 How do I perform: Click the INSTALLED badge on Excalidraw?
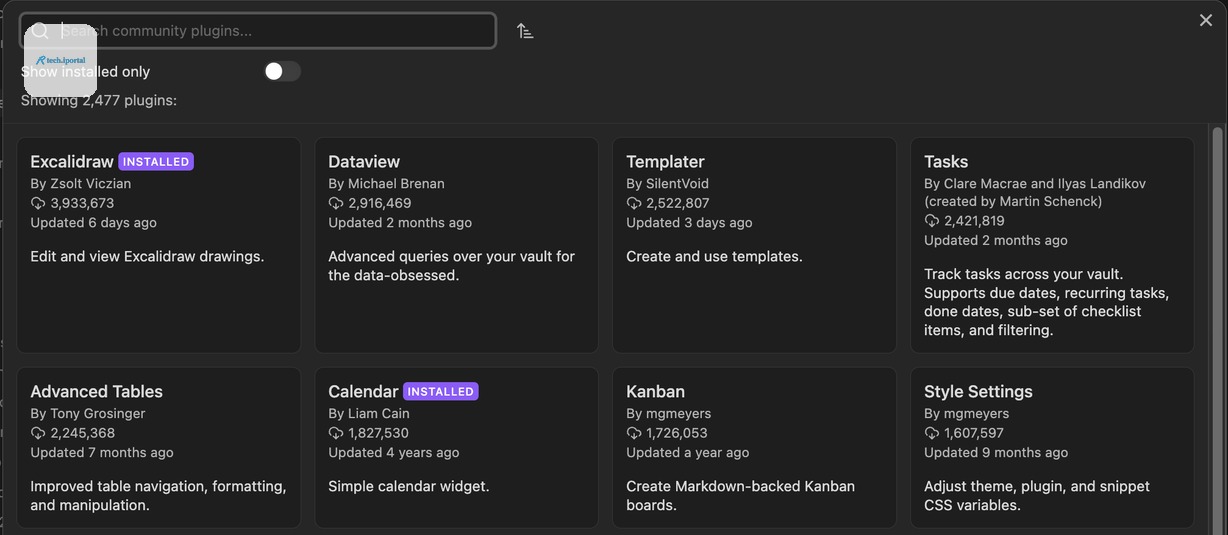[x=156, y=161]
